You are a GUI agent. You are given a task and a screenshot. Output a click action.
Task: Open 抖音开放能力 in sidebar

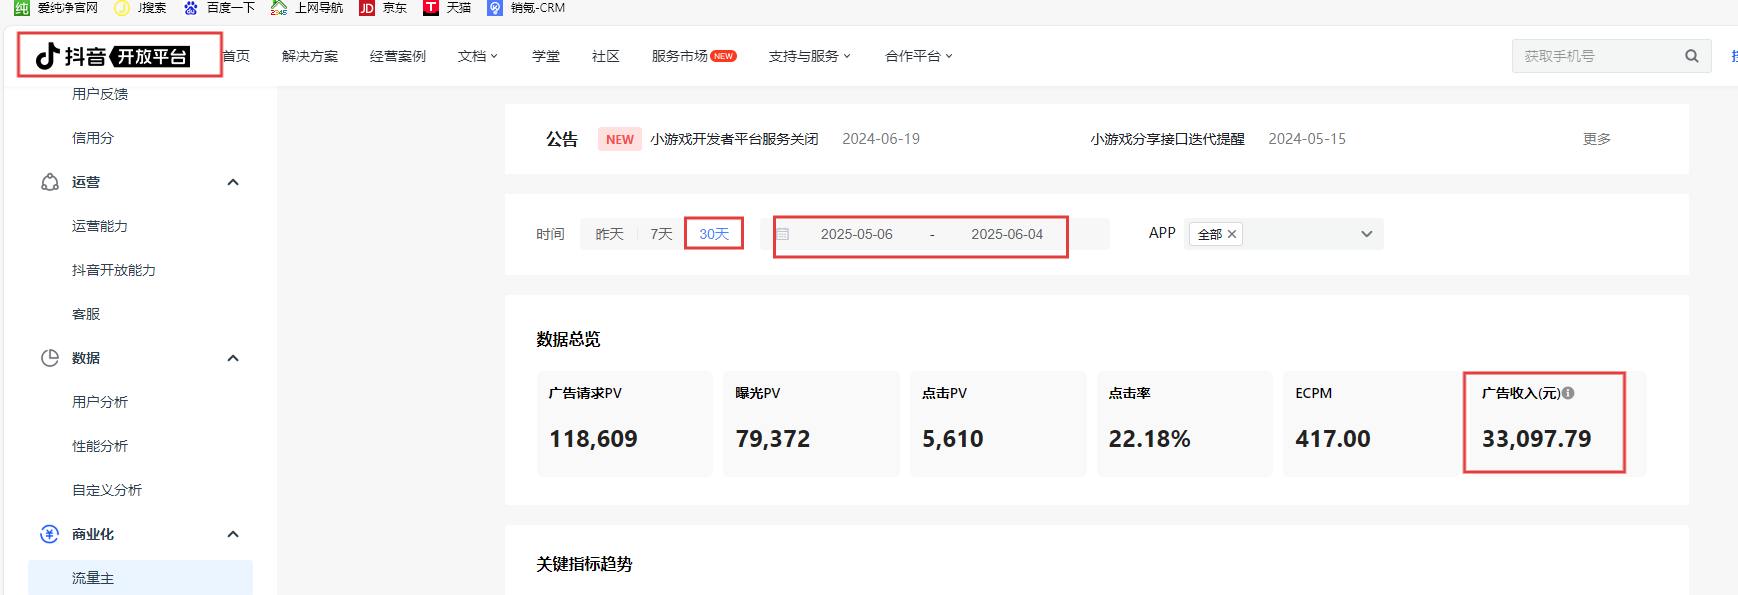114,270
